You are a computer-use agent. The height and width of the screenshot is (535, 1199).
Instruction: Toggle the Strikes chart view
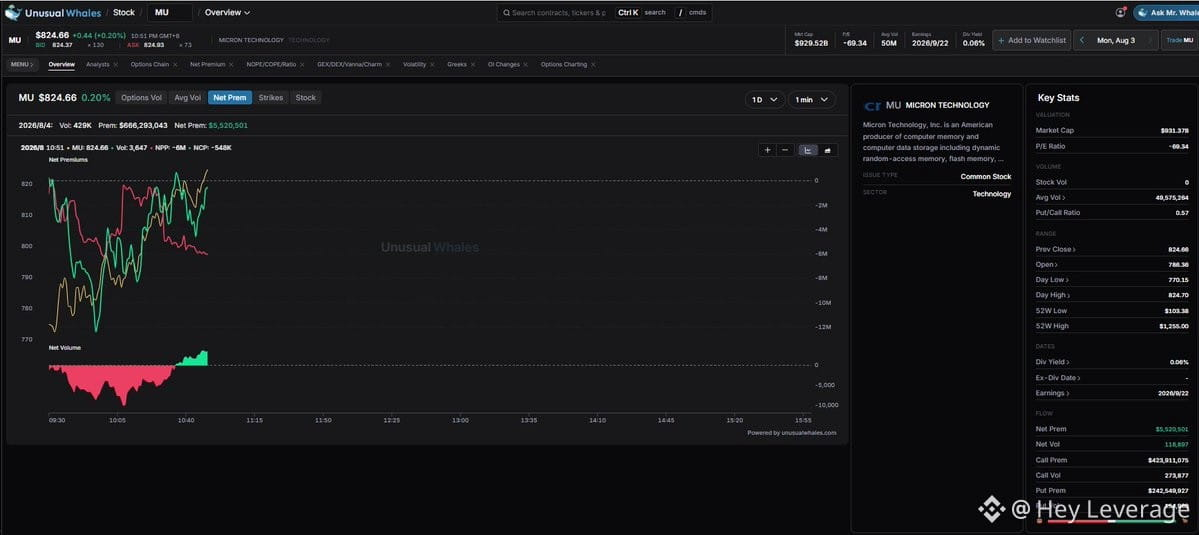click(x=271, y=98)
